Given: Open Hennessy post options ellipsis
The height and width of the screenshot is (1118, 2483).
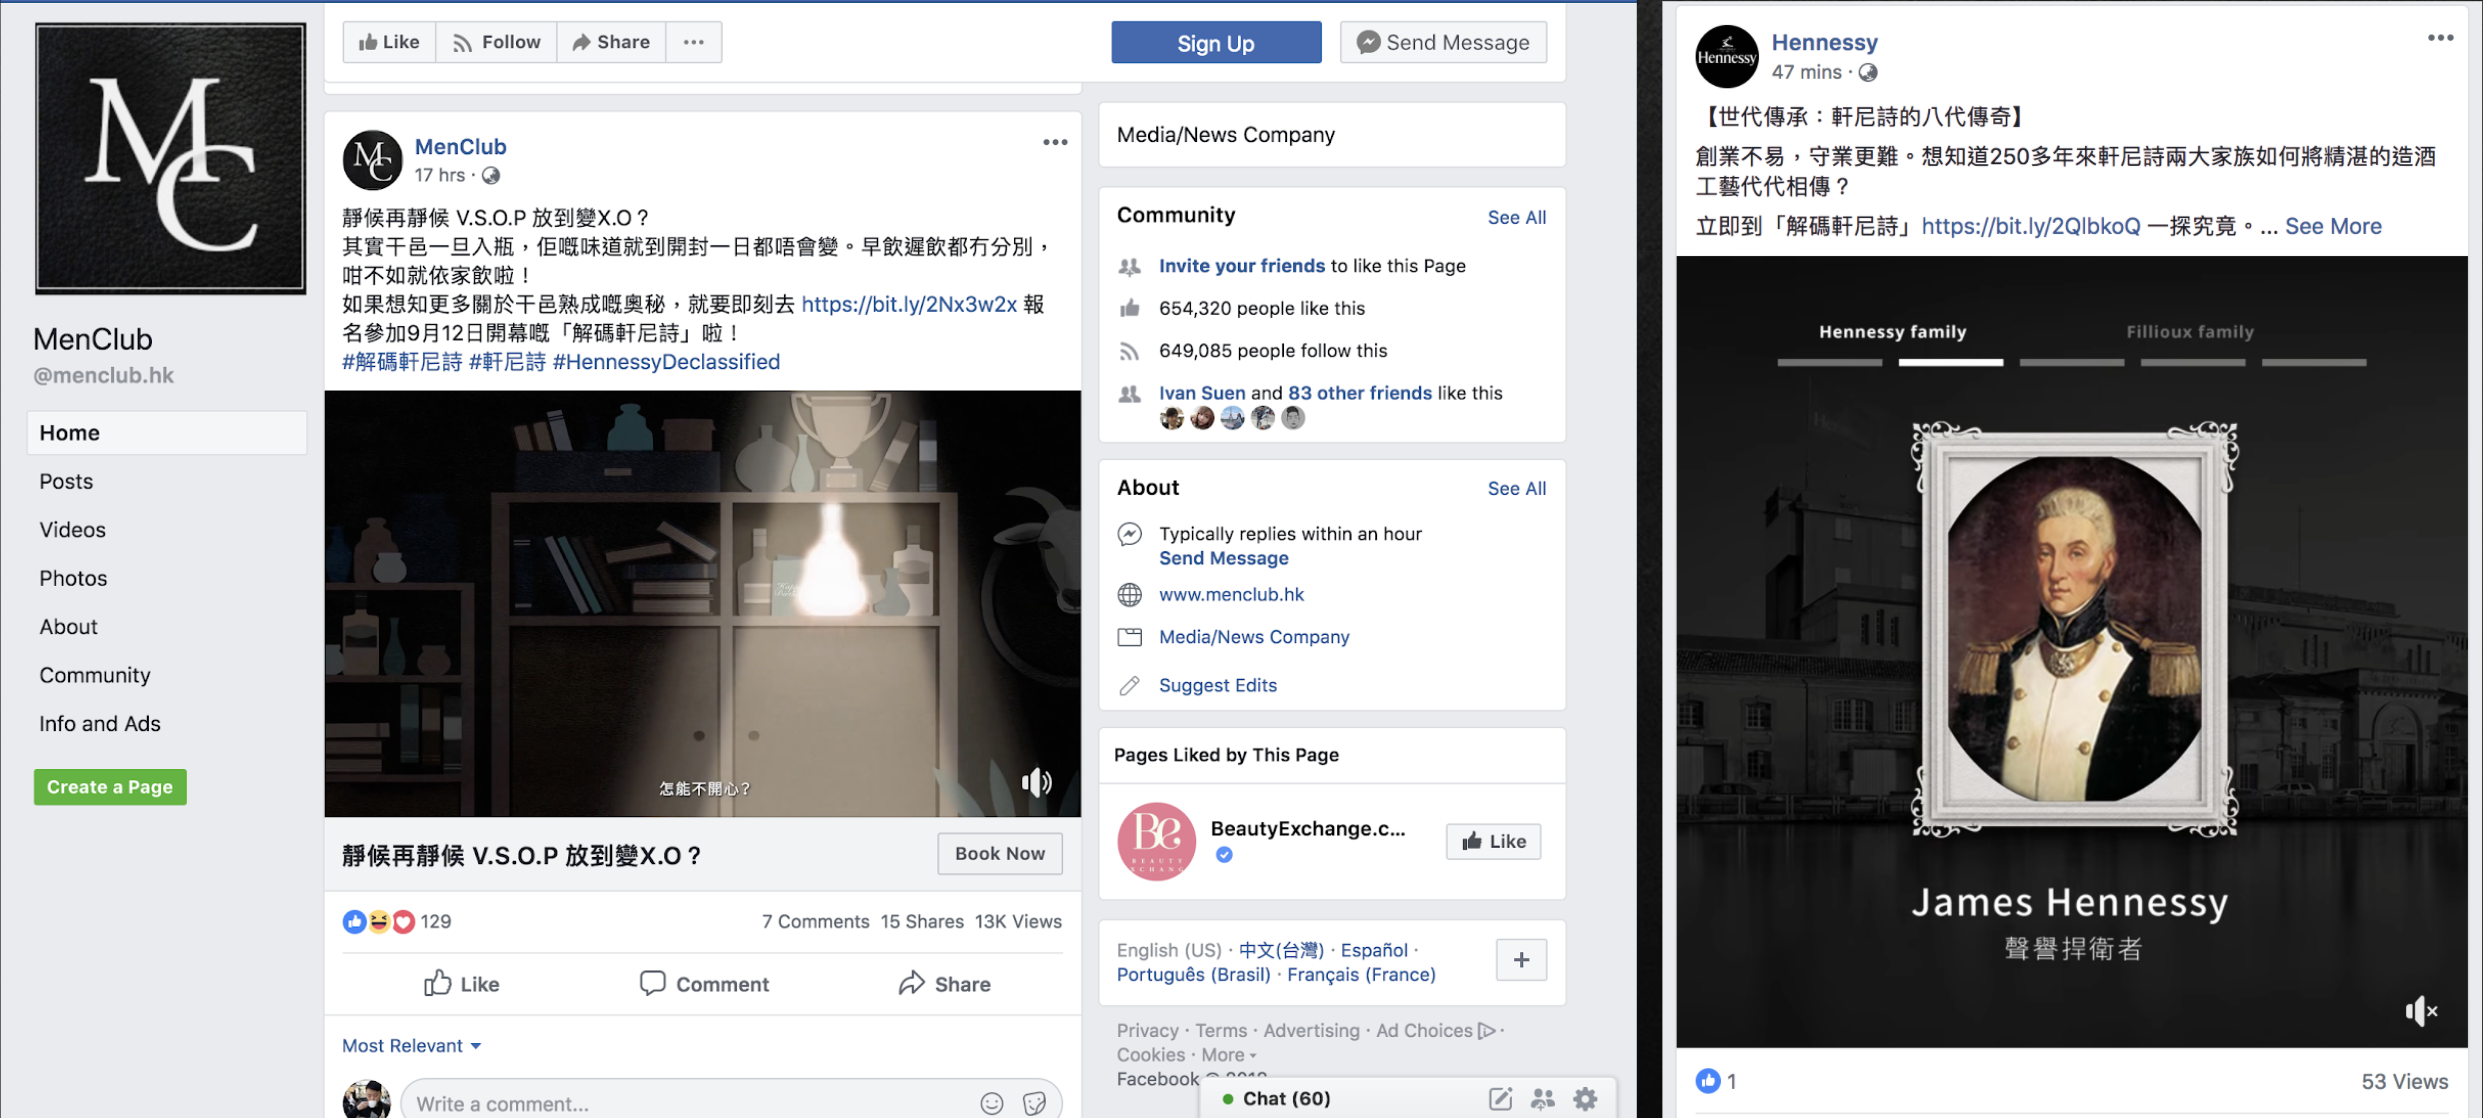Looking at the screenshot, I should tap(2440, 38).
